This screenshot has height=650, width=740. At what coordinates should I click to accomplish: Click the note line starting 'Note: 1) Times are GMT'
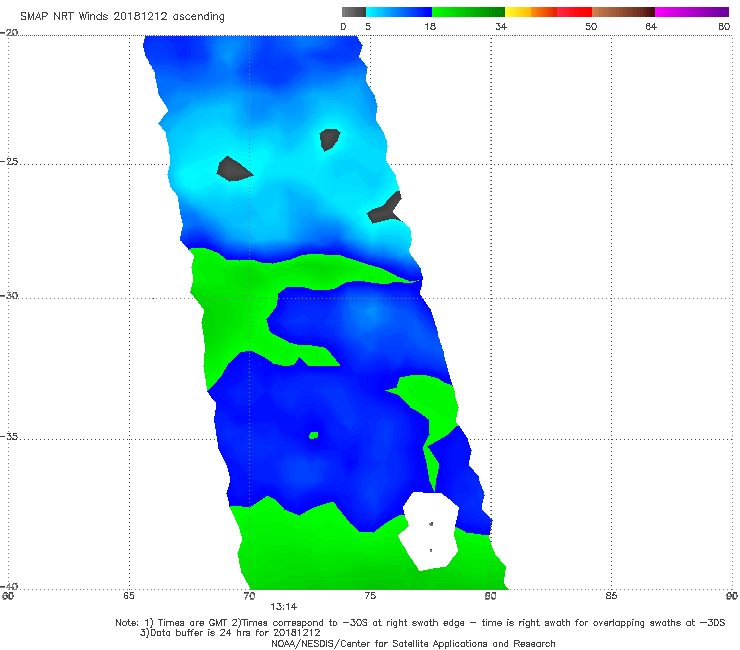420,623
